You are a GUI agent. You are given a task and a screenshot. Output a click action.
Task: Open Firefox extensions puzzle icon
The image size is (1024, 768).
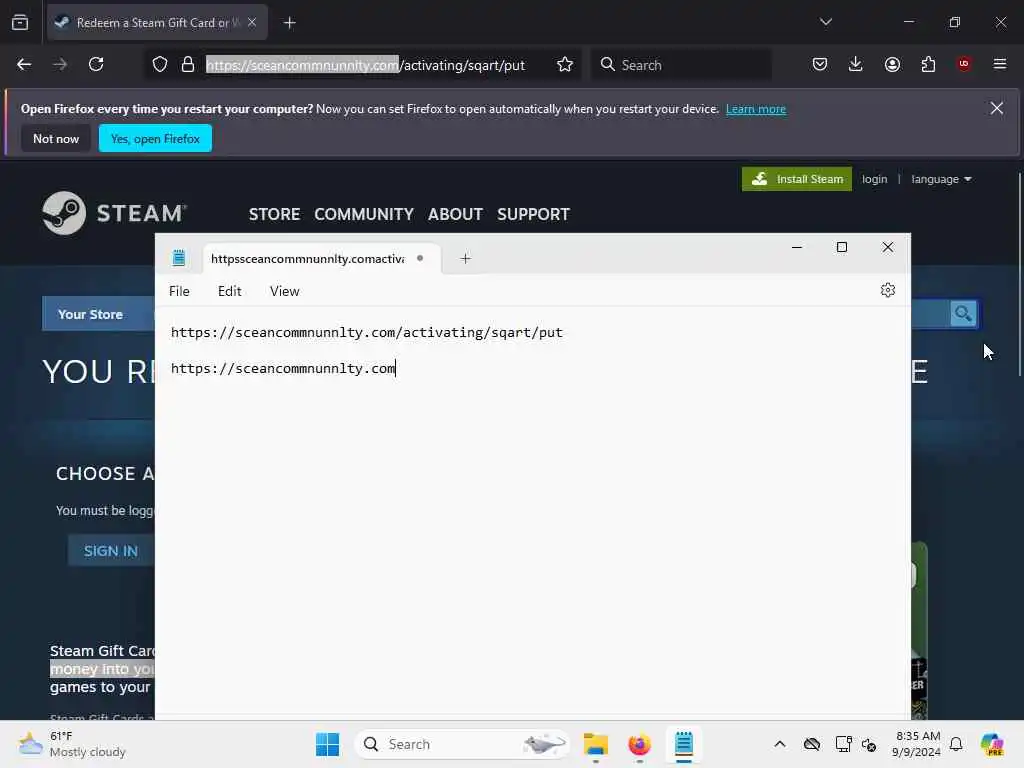[928, 64]
